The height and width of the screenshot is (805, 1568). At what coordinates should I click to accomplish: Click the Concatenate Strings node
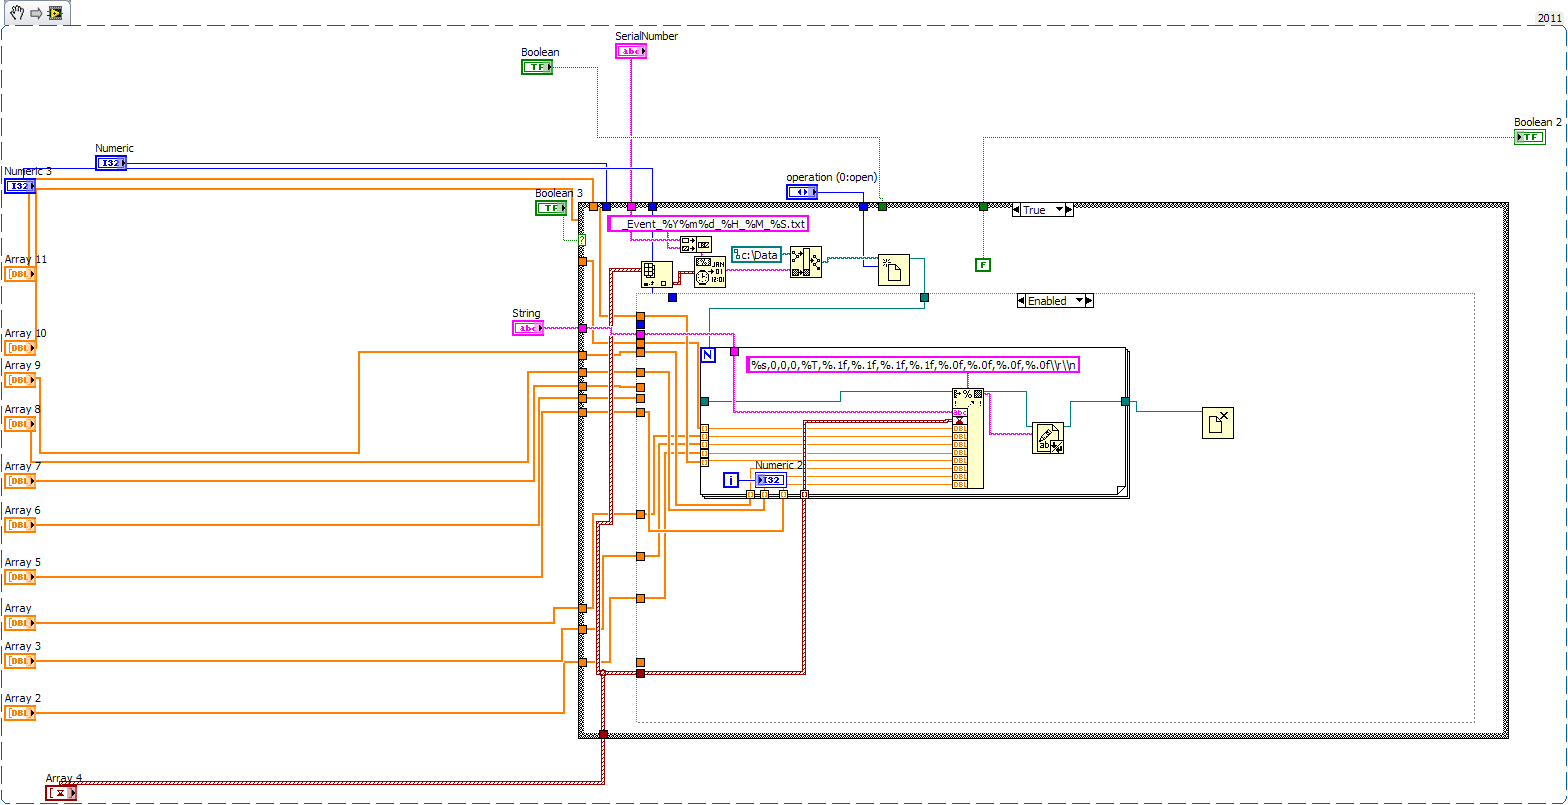coord(696,244)
